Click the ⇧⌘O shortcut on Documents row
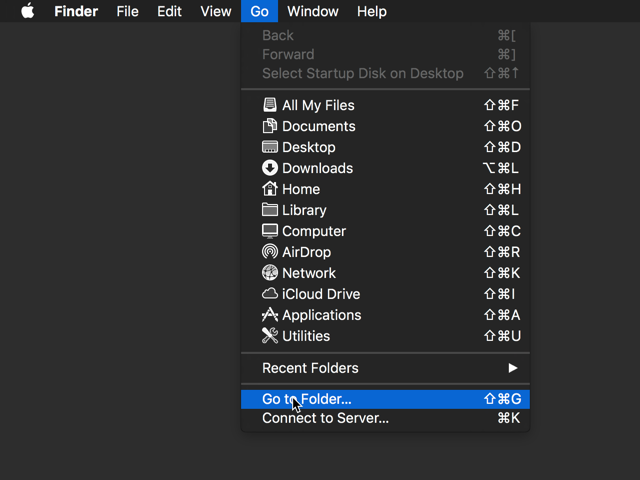This screenshot has height=480, width=640. (502, 126)
